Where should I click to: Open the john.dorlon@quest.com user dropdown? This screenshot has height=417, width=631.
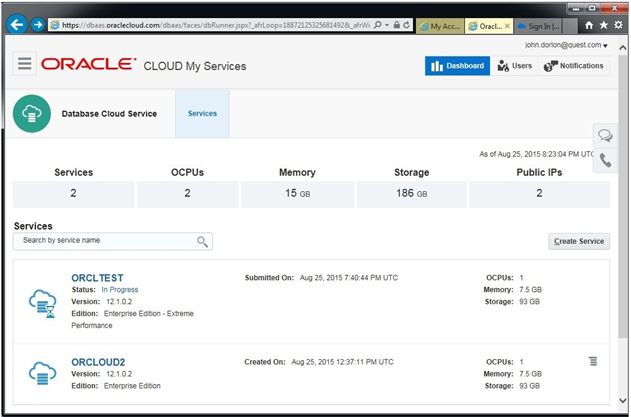[x=566, y=45]
